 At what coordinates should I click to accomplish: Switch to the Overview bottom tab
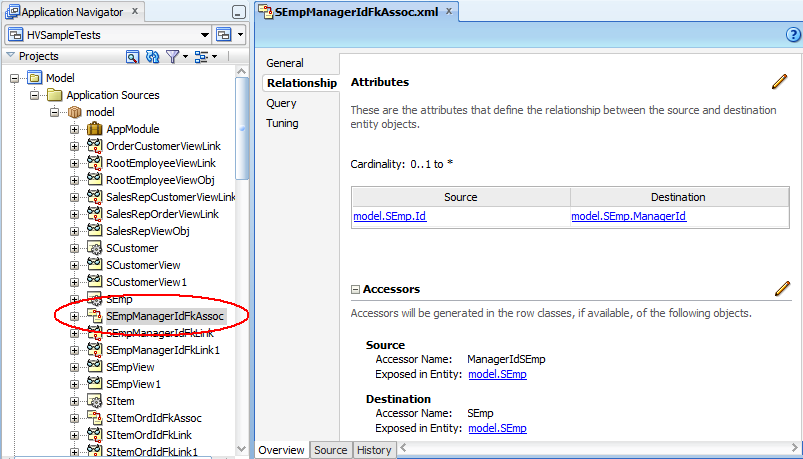(281, 450)
